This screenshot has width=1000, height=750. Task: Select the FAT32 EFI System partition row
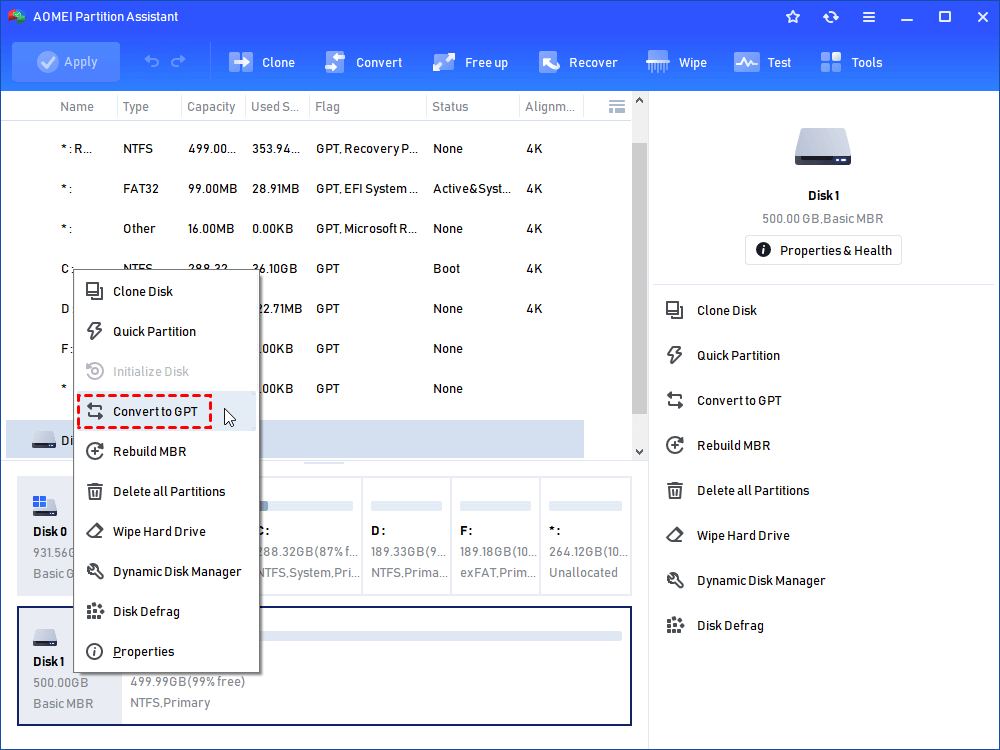coord(293,189)
